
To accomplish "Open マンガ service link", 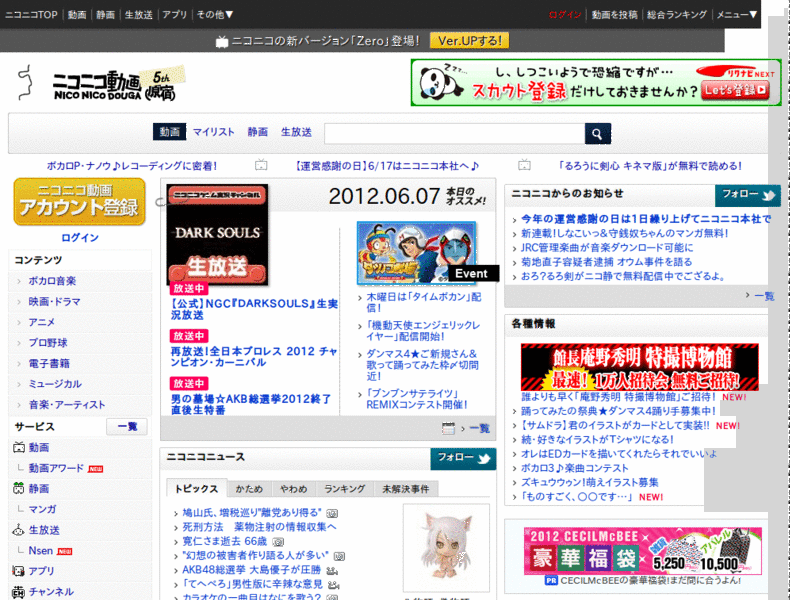I will [42, 509].
